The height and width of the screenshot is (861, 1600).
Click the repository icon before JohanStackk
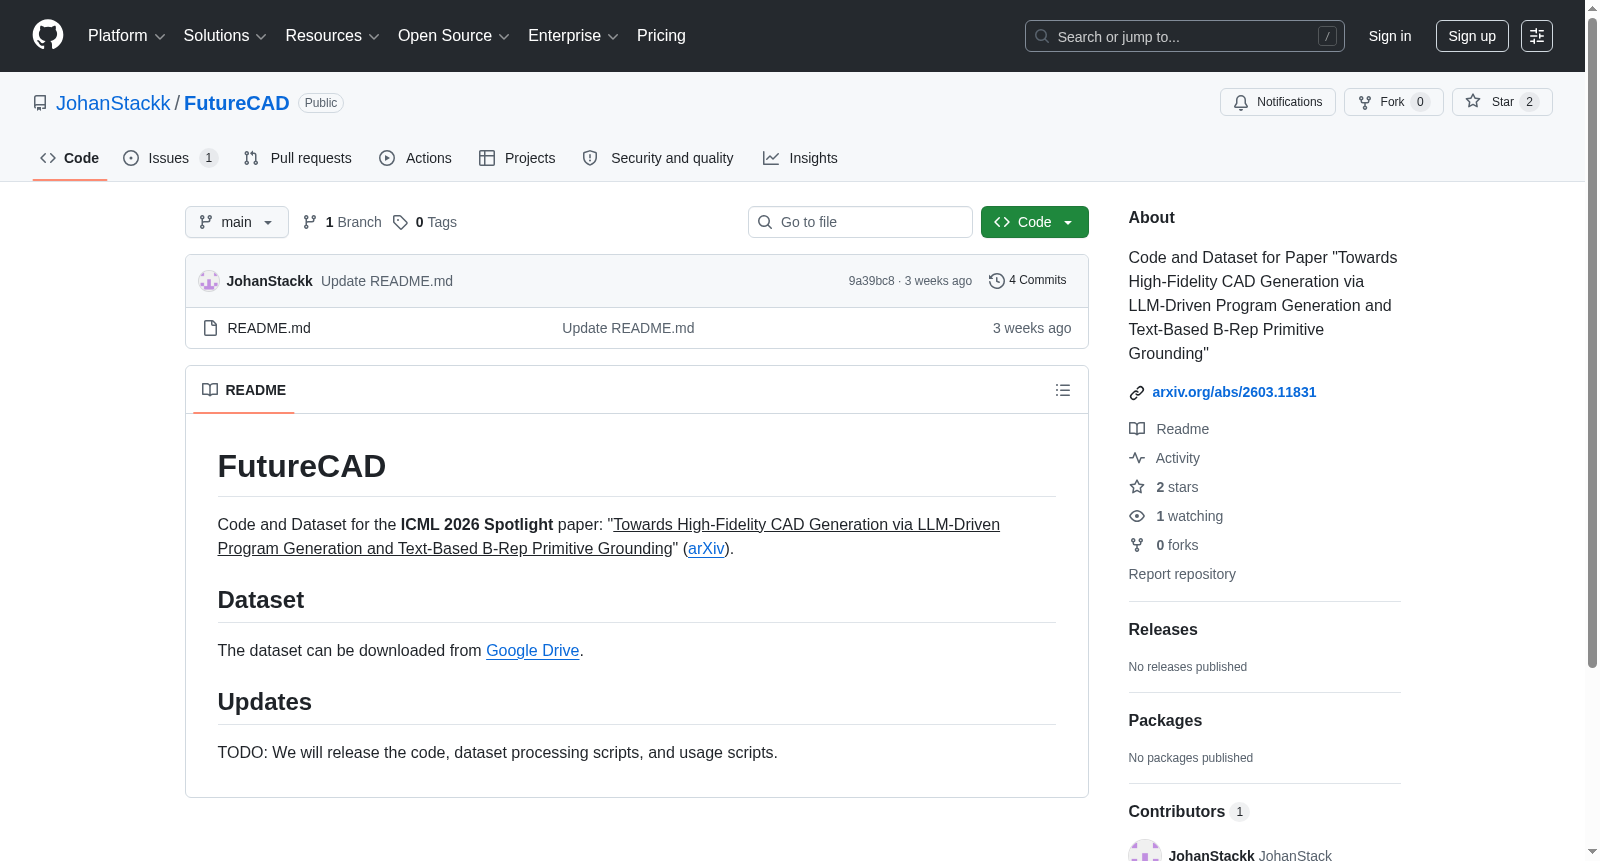click(x=40, y=103)
